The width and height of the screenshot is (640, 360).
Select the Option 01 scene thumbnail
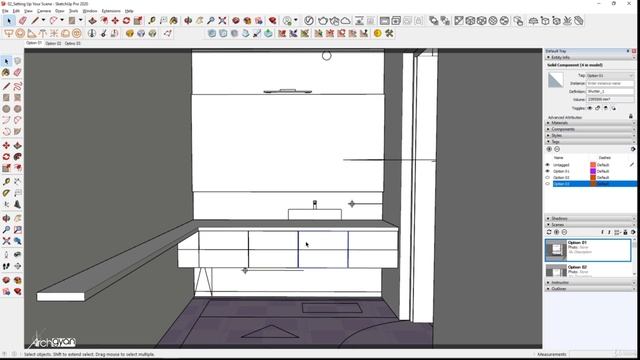[x=556, y=250]
